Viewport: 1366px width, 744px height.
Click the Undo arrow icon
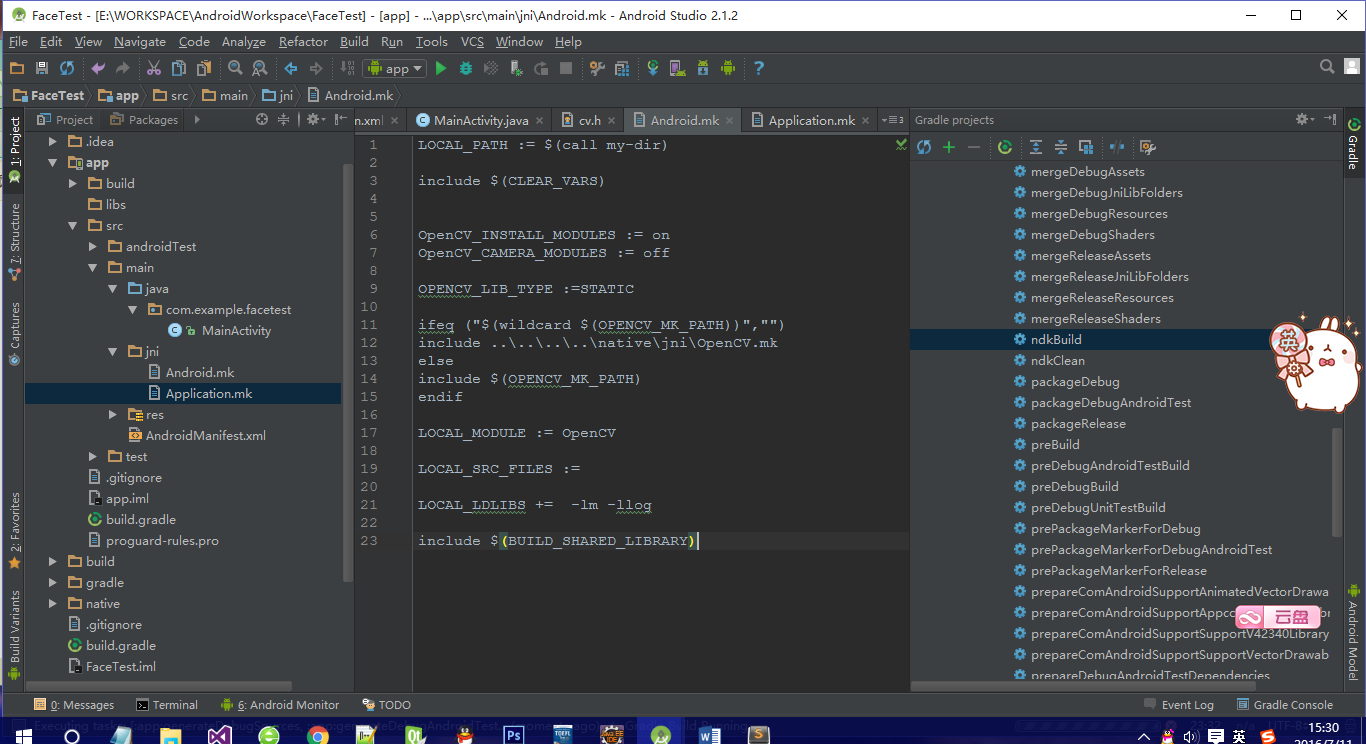(98, 68)
